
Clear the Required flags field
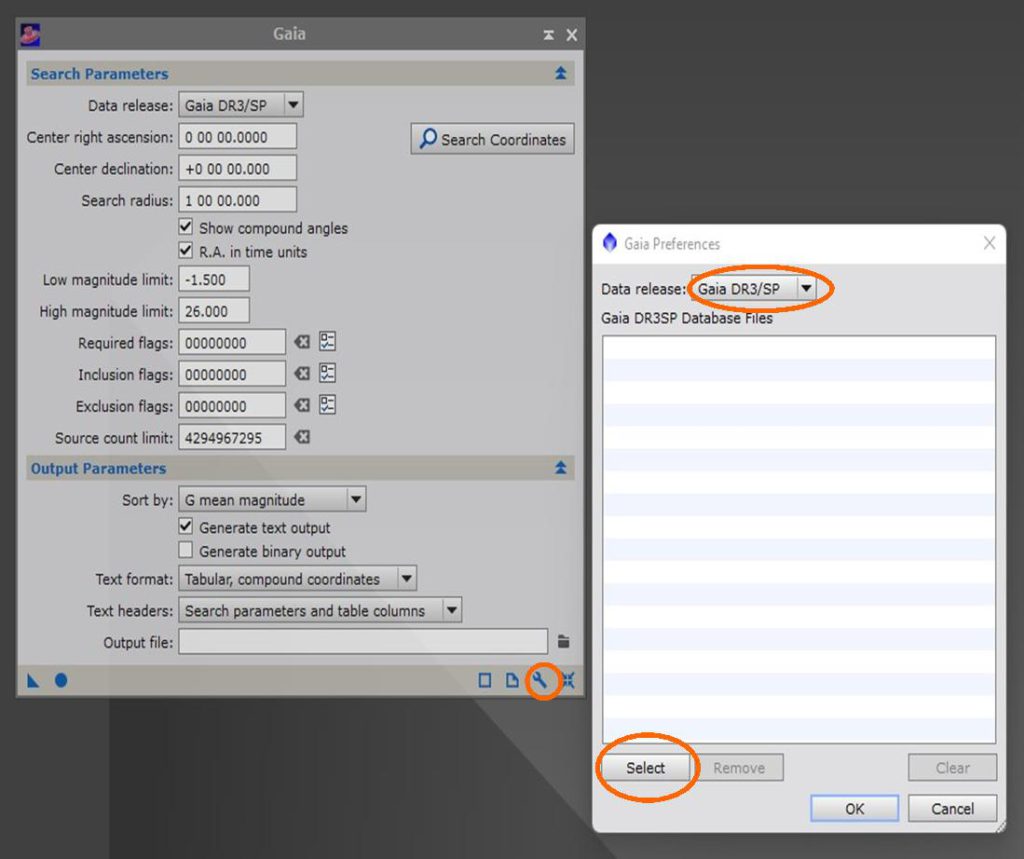point(302,343)
